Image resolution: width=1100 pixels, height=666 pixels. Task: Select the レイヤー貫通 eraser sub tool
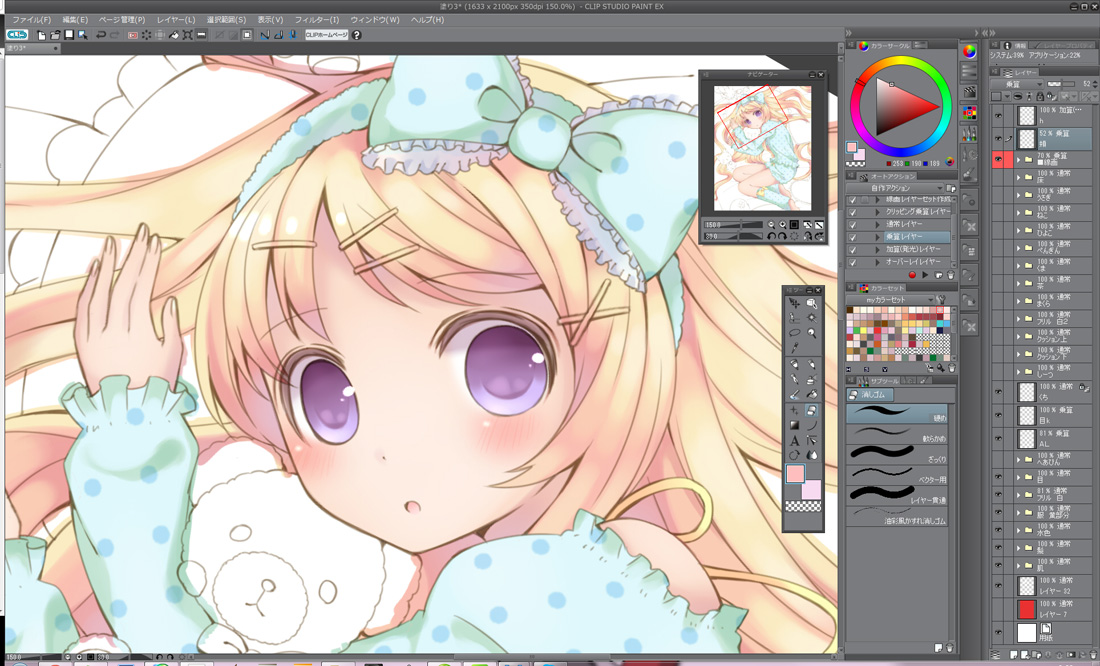pos(897,495)
